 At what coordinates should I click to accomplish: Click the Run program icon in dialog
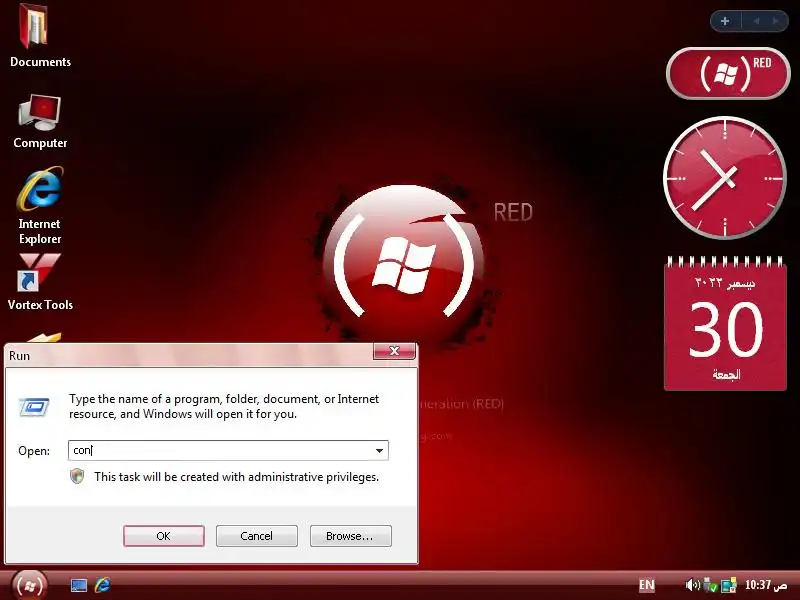(34, 407)
